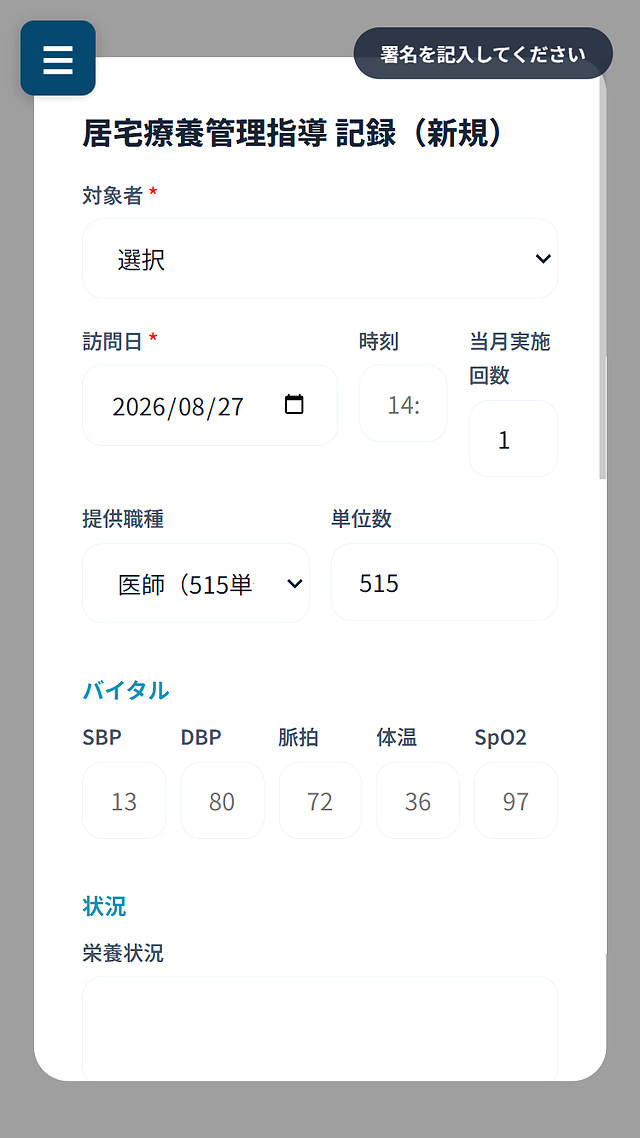Click the 当月実施回数 input
Viewport: 640px width, 1138px height.
pos(513,438)
